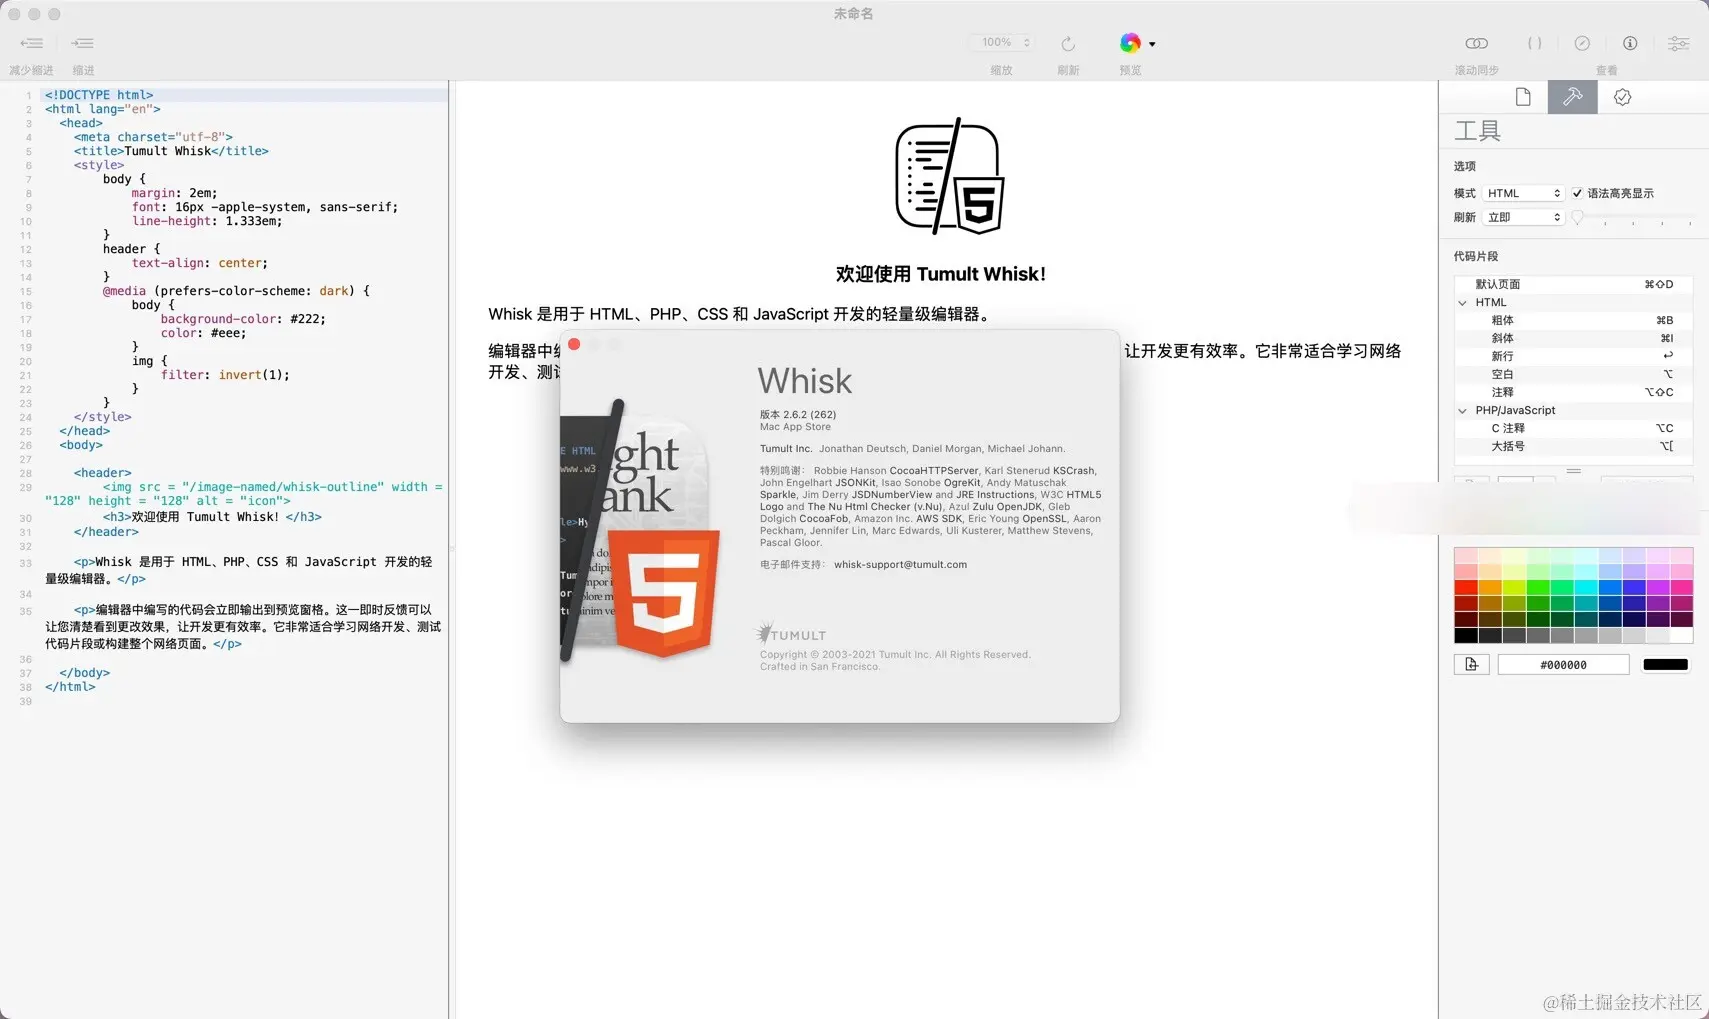Open the preview browser dropdown arrow
The height and width of the screenshot is (1019, 1709).
coord(1152,44)
